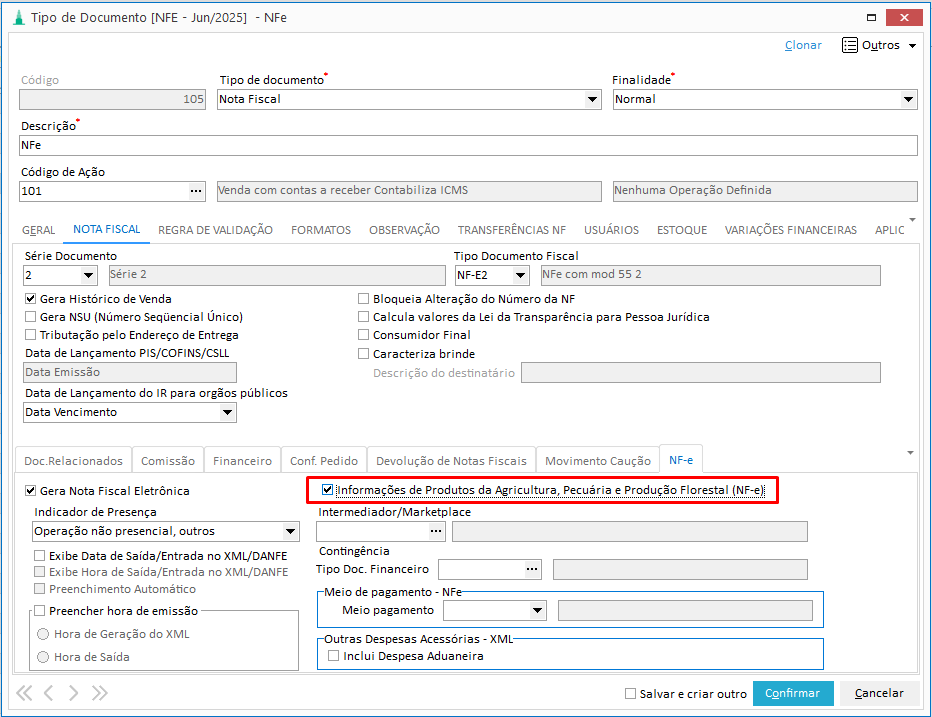Open Código de Ação lookup ellipsis button
932x717 pixels.
[x=196, y=191]
